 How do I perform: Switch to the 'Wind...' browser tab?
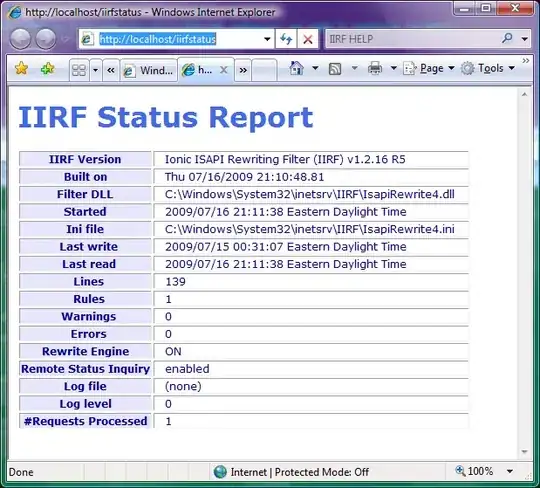(x=149, y=70)
